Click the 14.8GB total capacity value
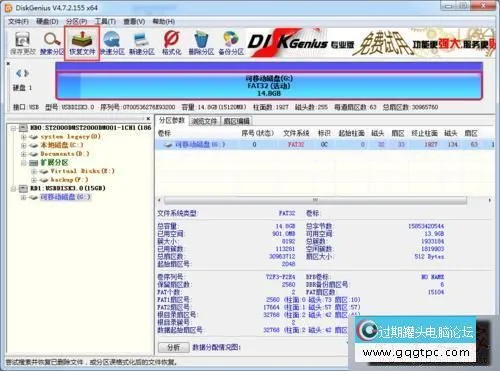Viewport: 500px width, 371px height. point(285,226)
